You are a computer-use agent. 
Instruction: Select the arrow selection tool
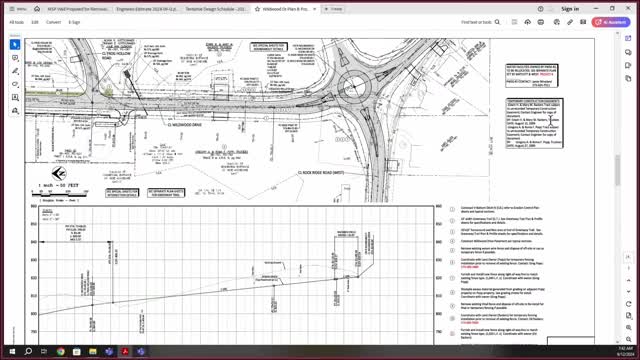[15, 44]
